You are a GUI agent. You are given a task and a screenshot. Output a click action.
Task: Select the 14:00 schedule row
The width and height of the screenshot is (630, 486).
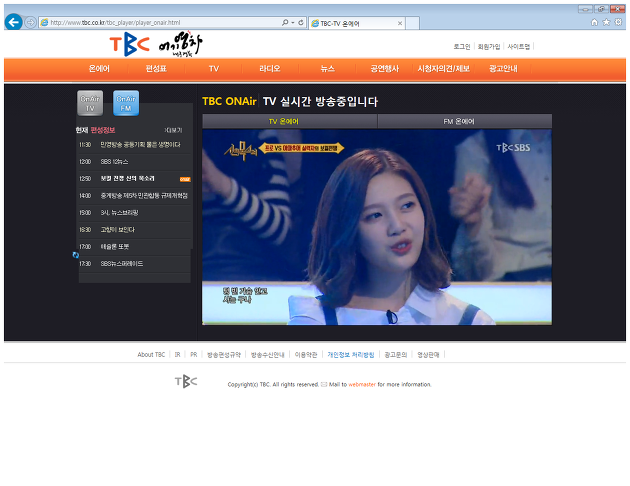(134, 196)
